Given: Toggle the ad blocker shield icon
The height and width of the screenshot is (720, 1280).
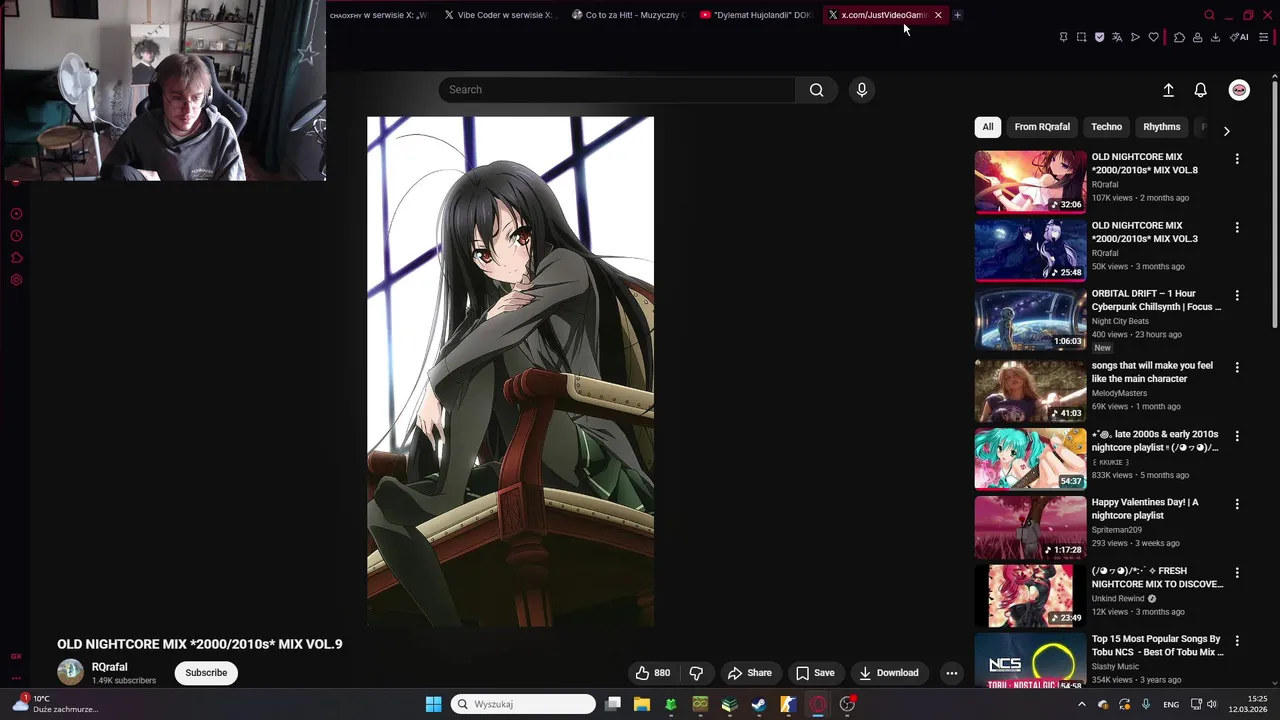Looking at the screenshot, I should (1099, 37).
